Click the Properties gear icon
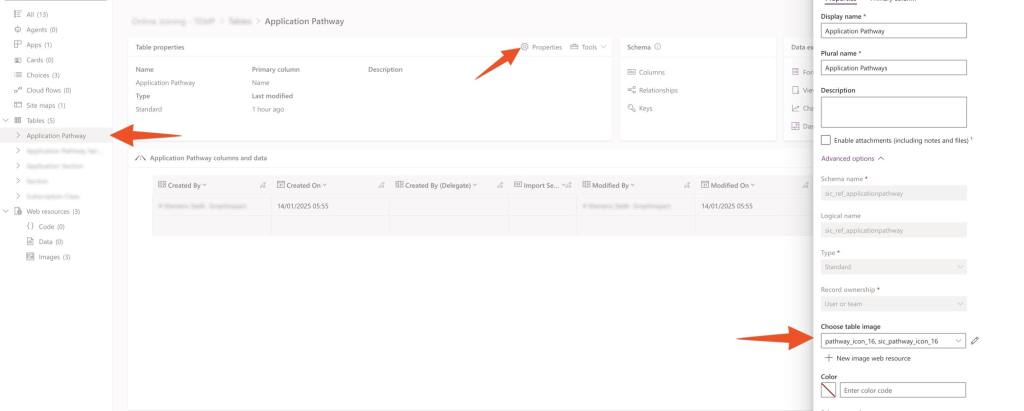 coord(525,47)
